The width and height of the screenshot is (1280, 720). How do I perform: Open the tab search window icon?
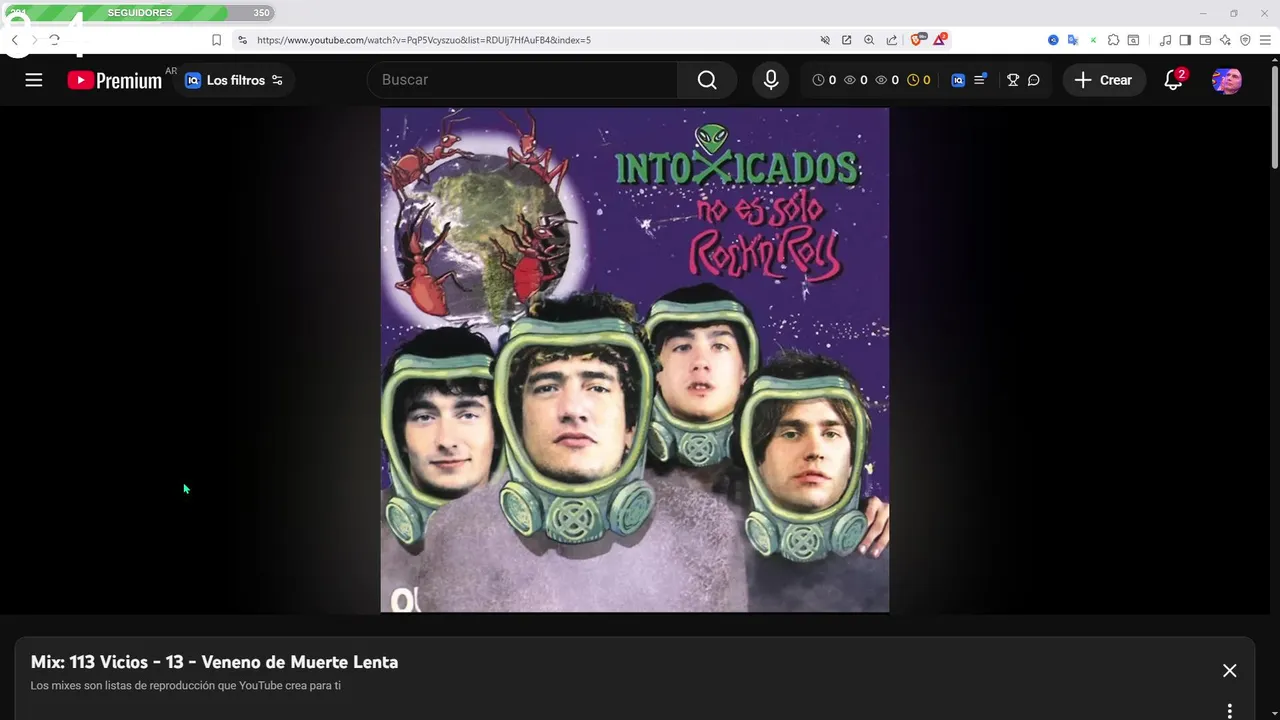tap(1133, 40)
